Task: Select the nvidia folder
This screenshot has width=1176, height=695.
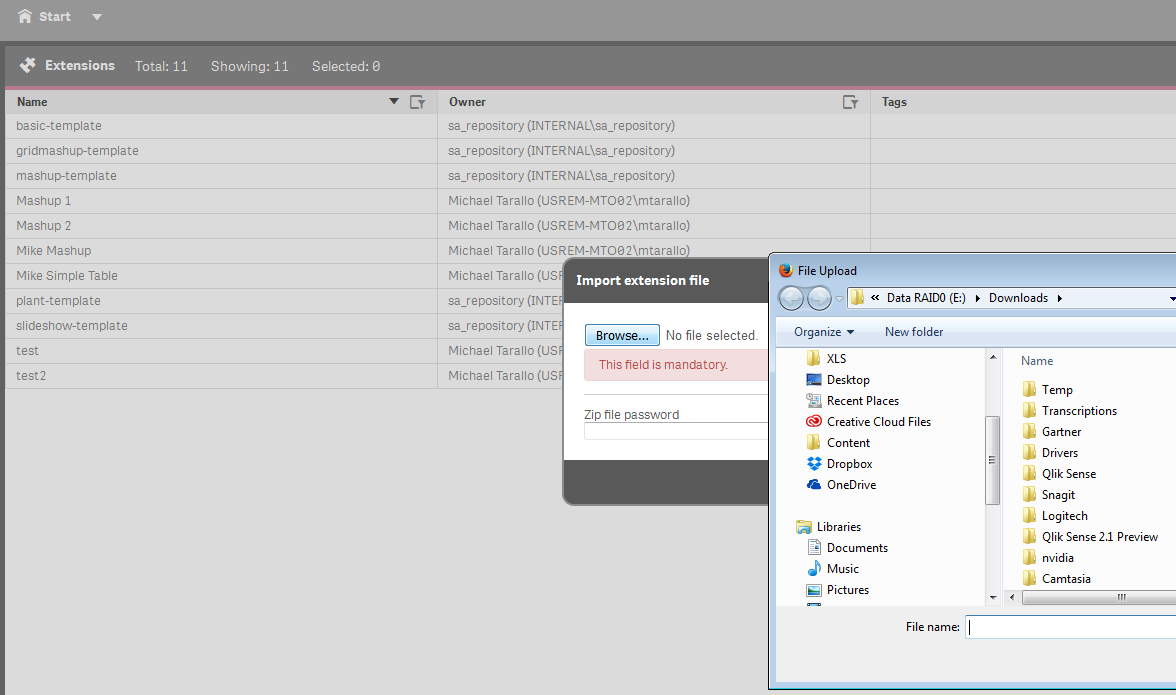Action: (x=1048, y=557)
